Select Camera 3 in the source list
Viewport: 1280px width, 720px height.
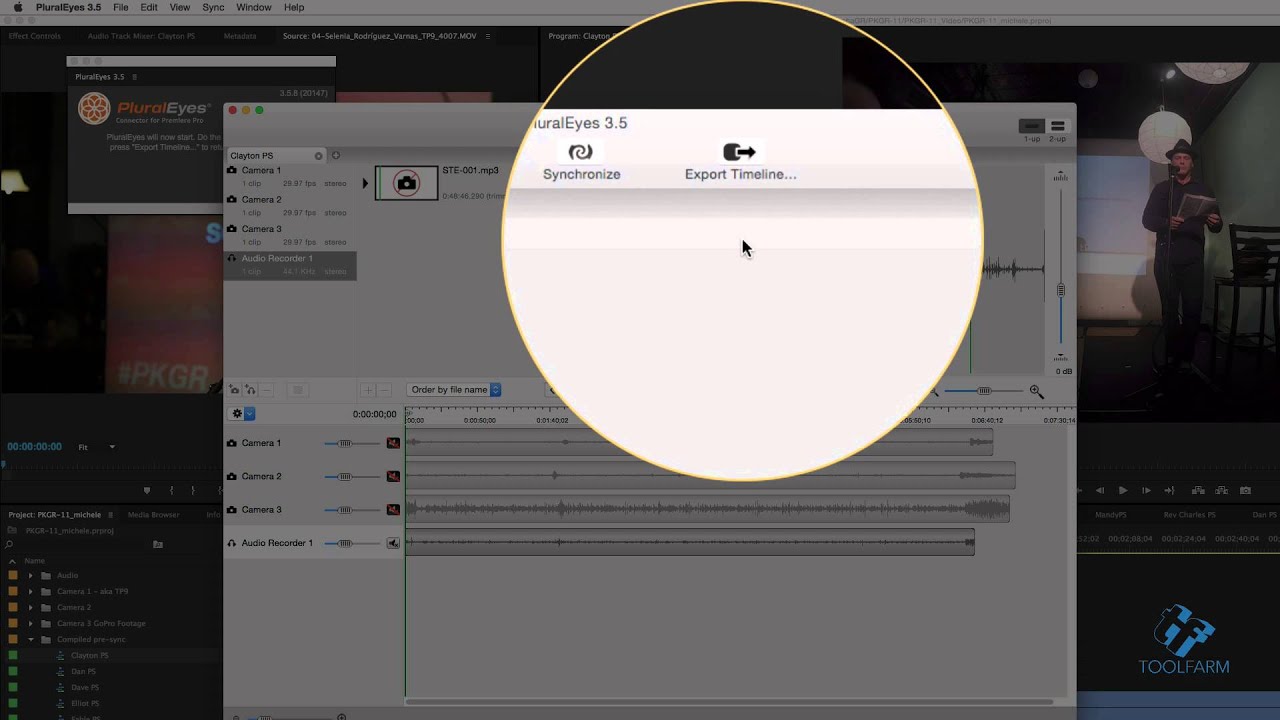click(290, 235)
